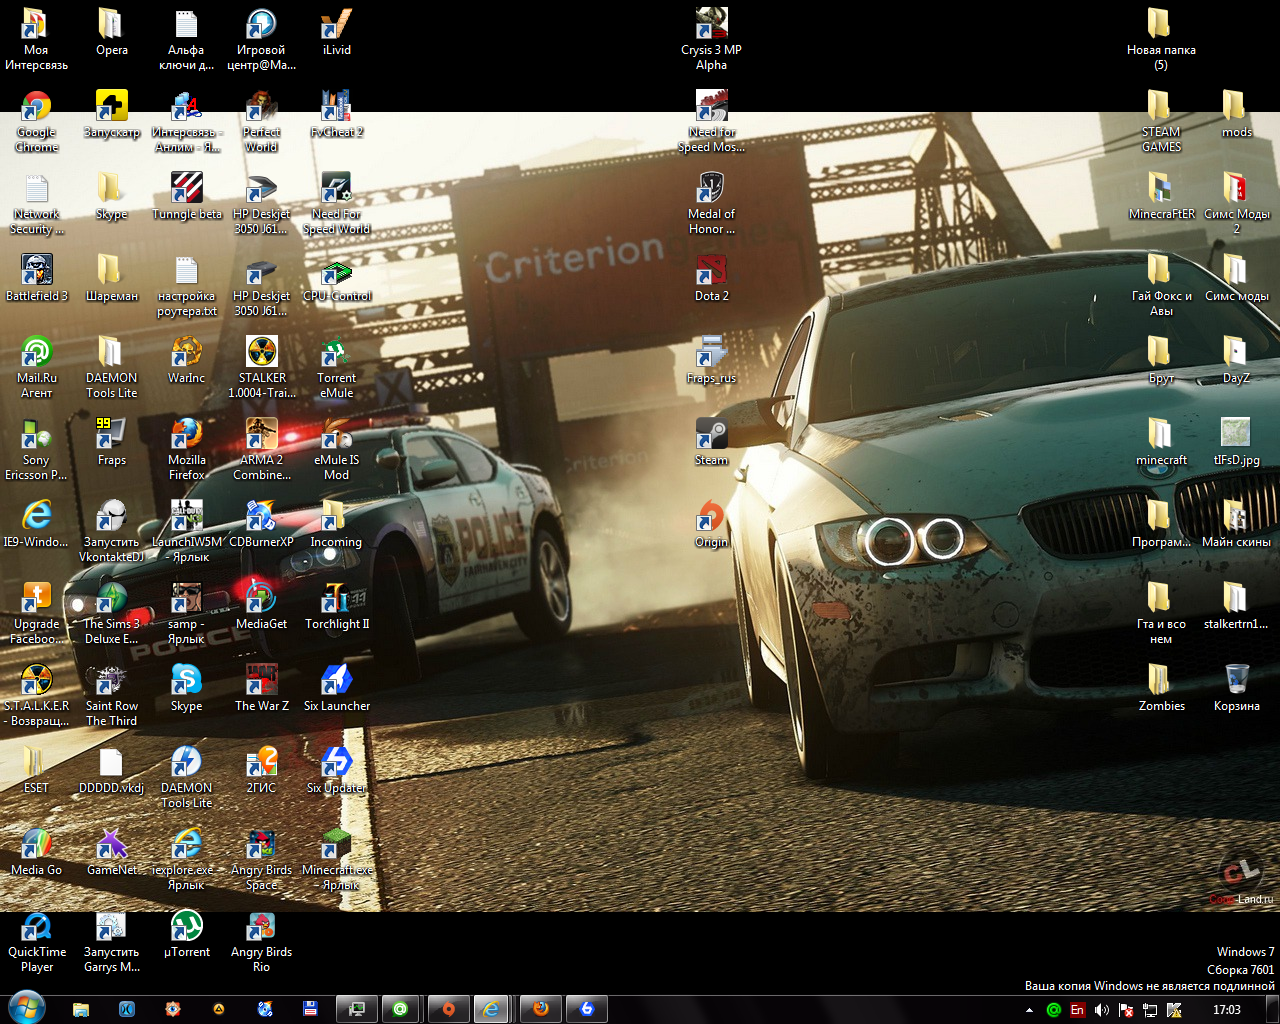Open Mozilla Firefox desktop icon
1280x1024 pixels.
tap(187, 434)
